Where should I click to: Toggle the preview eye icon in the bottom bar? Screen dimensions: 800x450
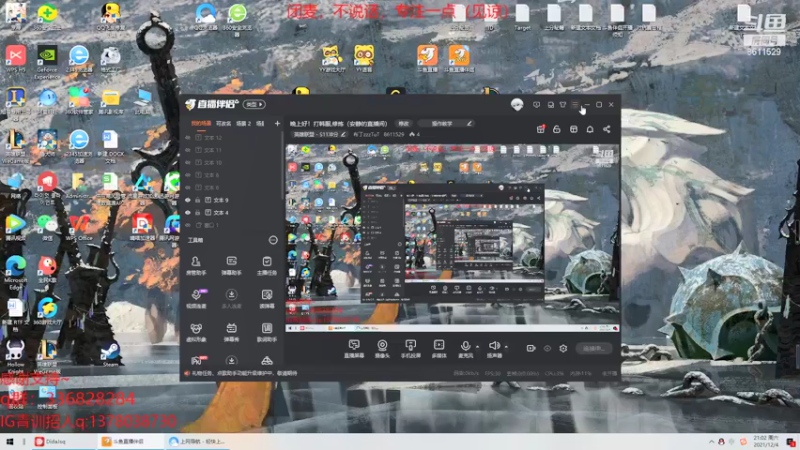click(547, 348)
